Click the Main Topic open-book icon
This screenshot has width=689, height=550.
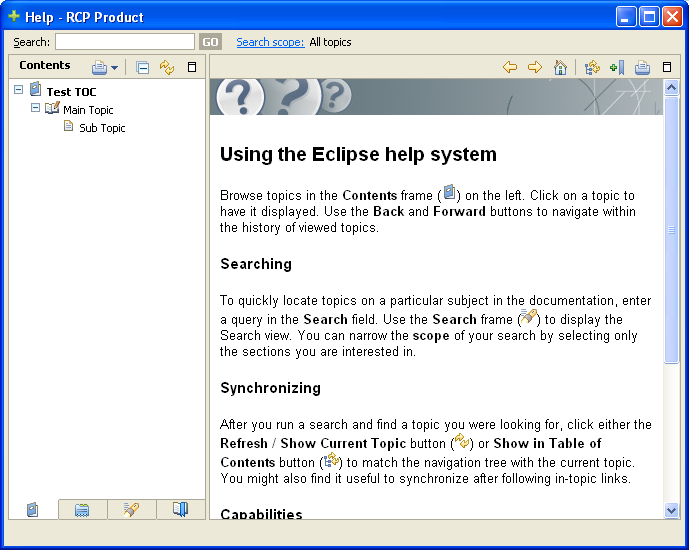[52, 108]
